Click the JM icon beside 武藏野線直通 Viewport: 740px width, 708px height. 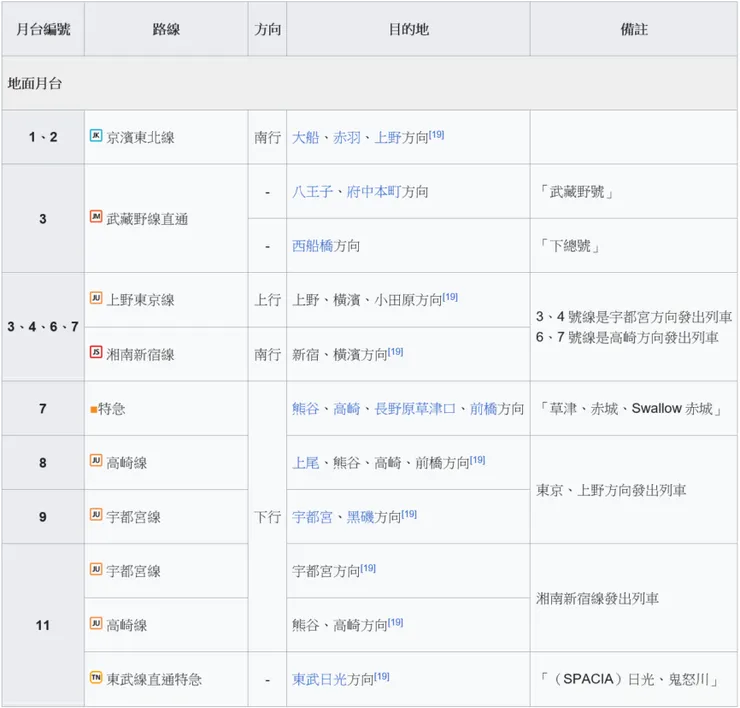pos(96,217)
